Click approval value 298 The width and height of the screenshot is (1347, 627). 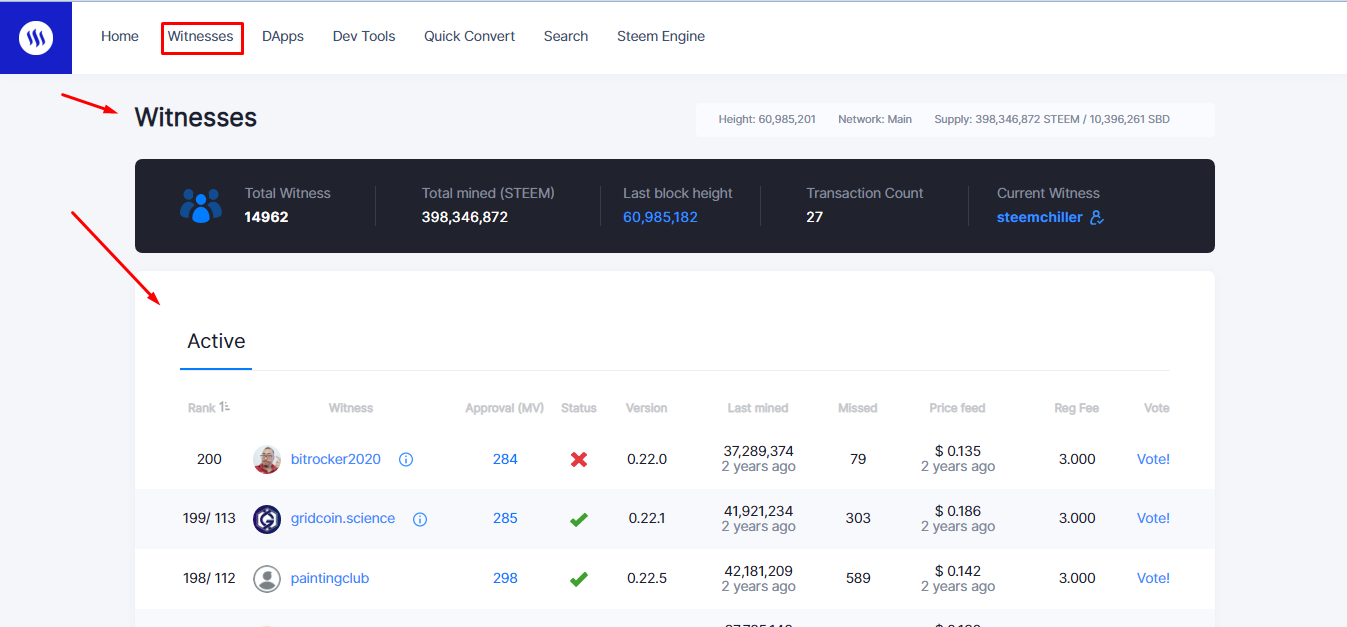[505, 579]
